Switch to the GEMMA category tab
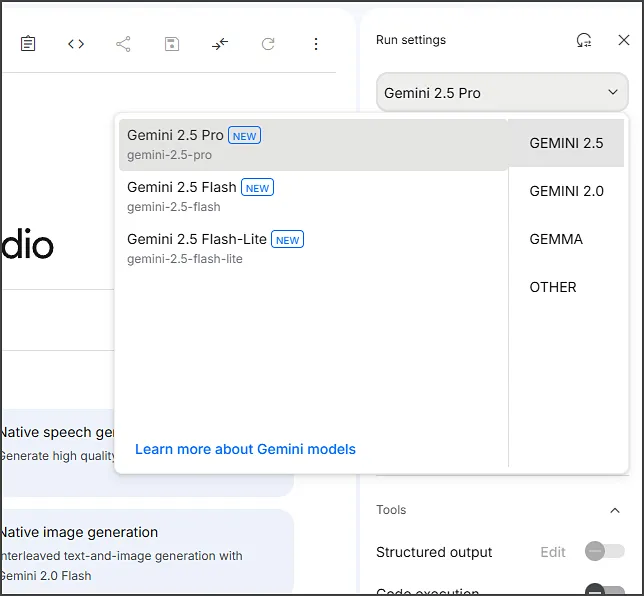644x596 pixels. tap(566, 239)
